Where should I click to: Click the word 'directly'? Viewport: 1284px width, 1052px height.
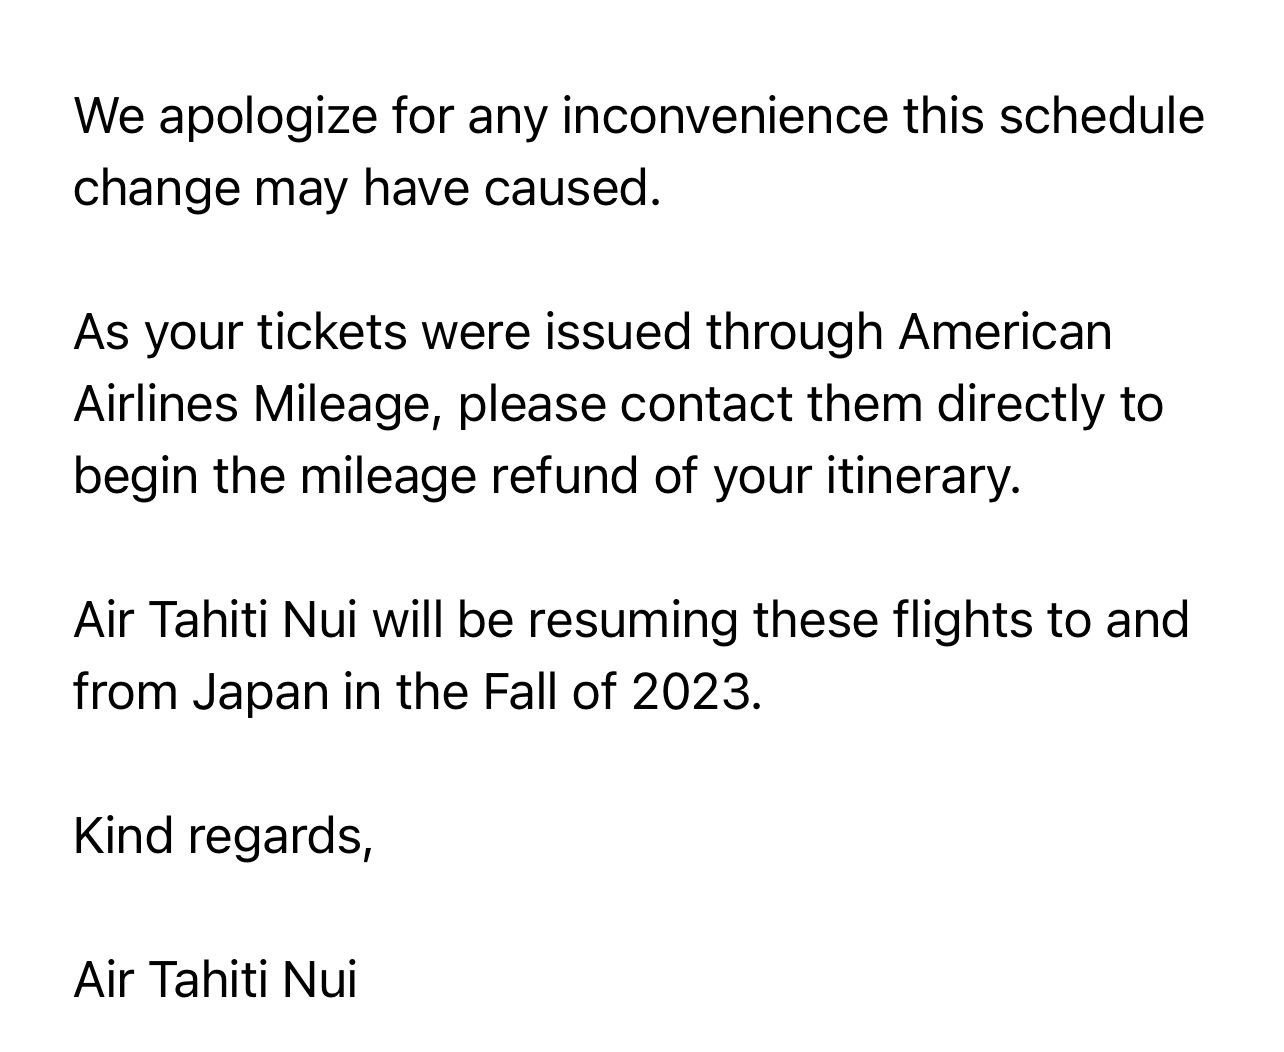coord(1020,405)
